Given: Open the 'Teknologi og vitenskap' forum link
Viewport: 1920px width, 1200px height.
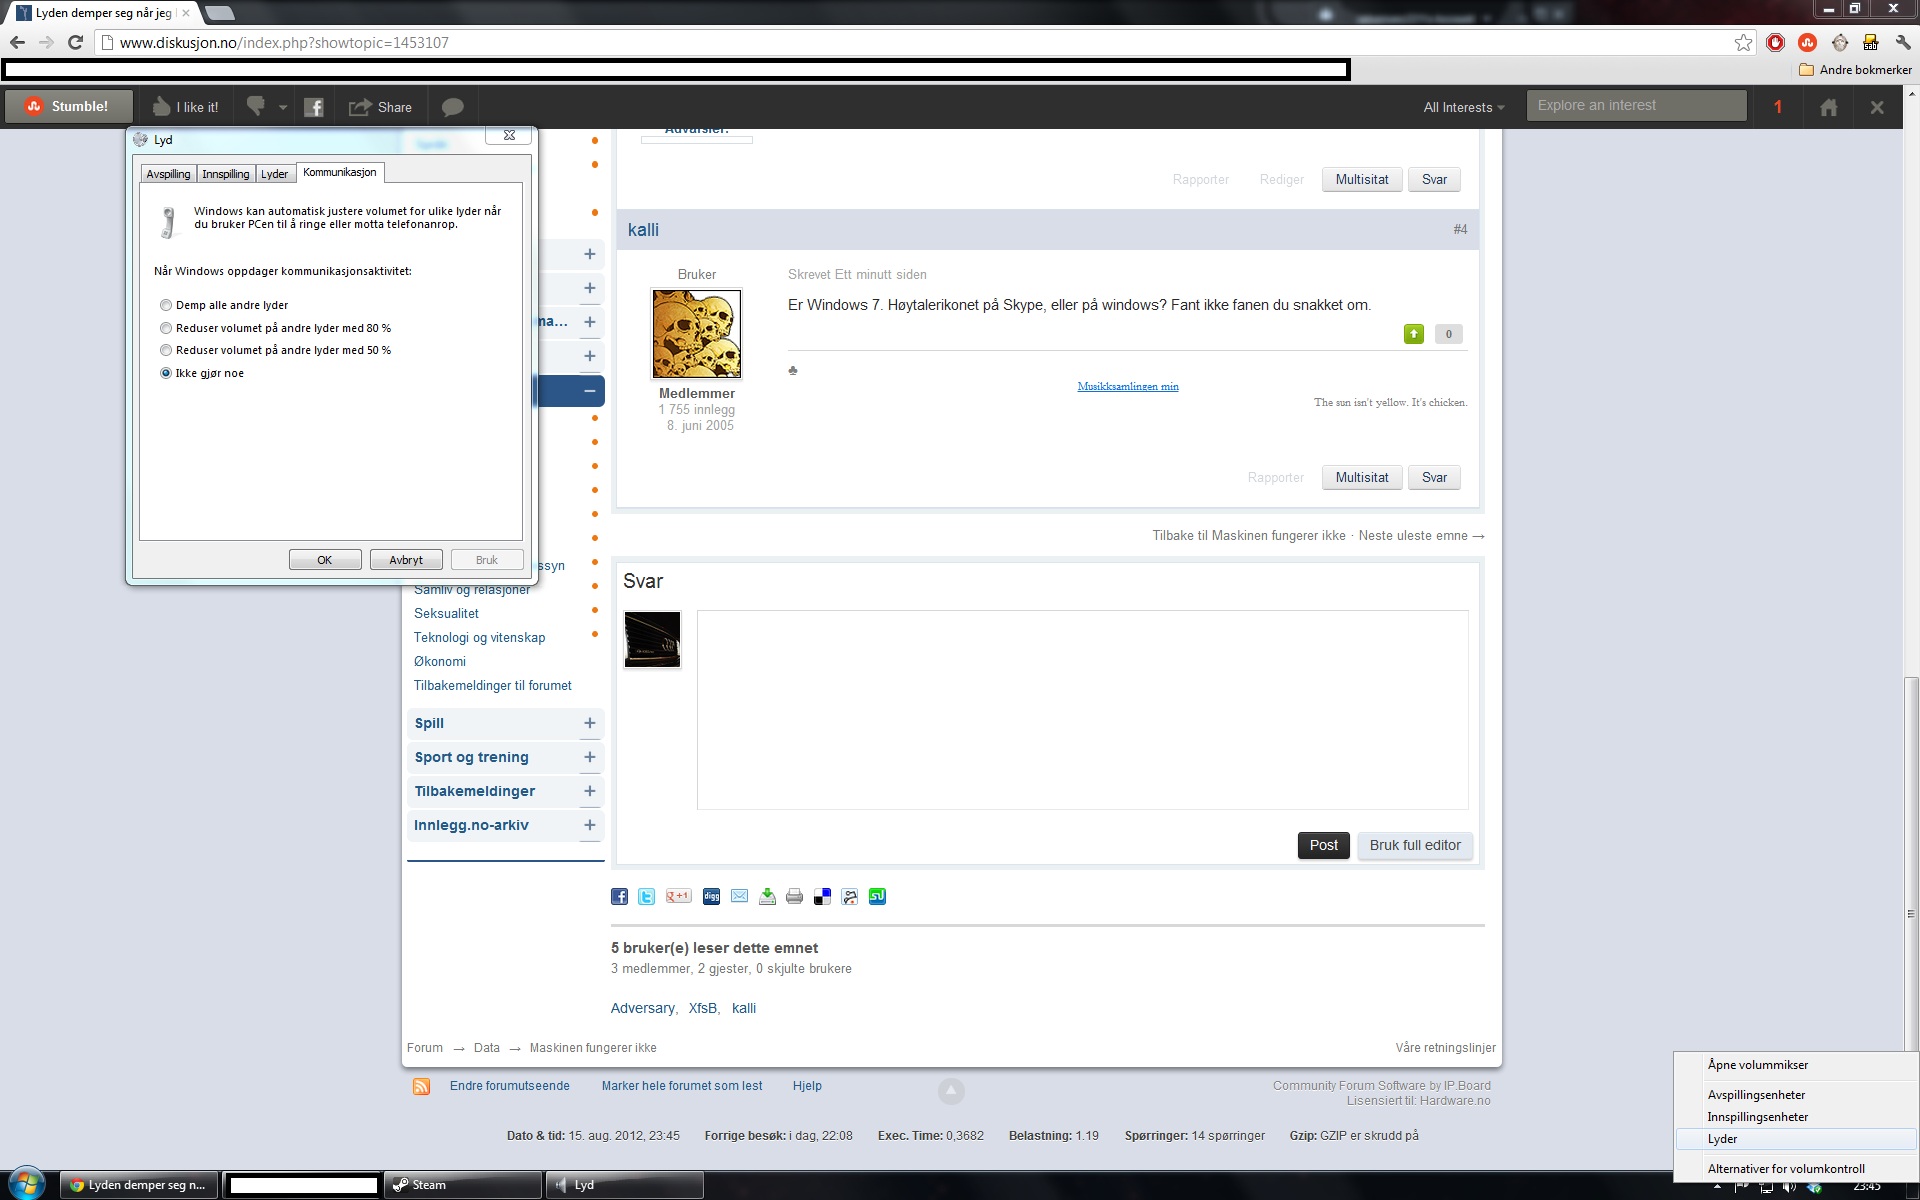Looking at the screenshot, I should pyautogui.click(x=480, y=637).
